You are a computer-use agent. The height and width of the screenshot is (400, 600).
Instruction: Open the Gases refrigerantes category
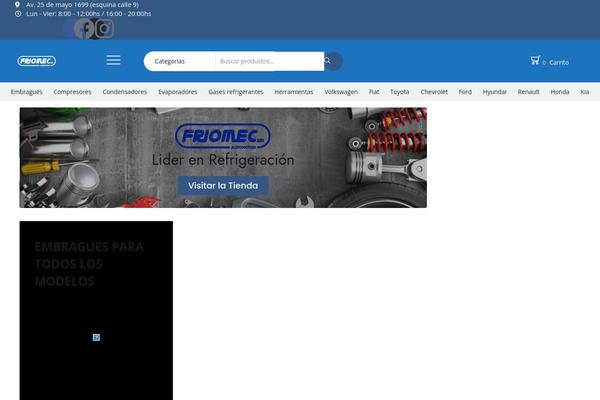(x=236, y=92)
